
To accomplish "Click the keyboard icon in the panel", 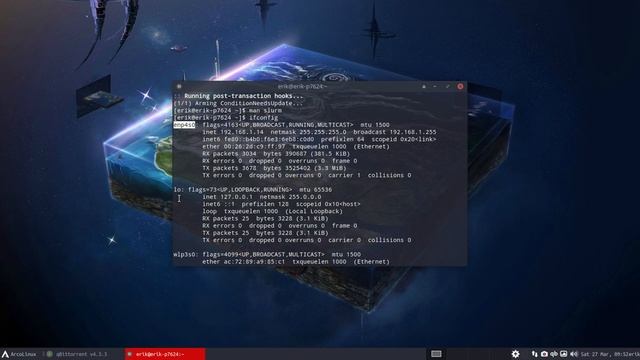I will 436,354.
